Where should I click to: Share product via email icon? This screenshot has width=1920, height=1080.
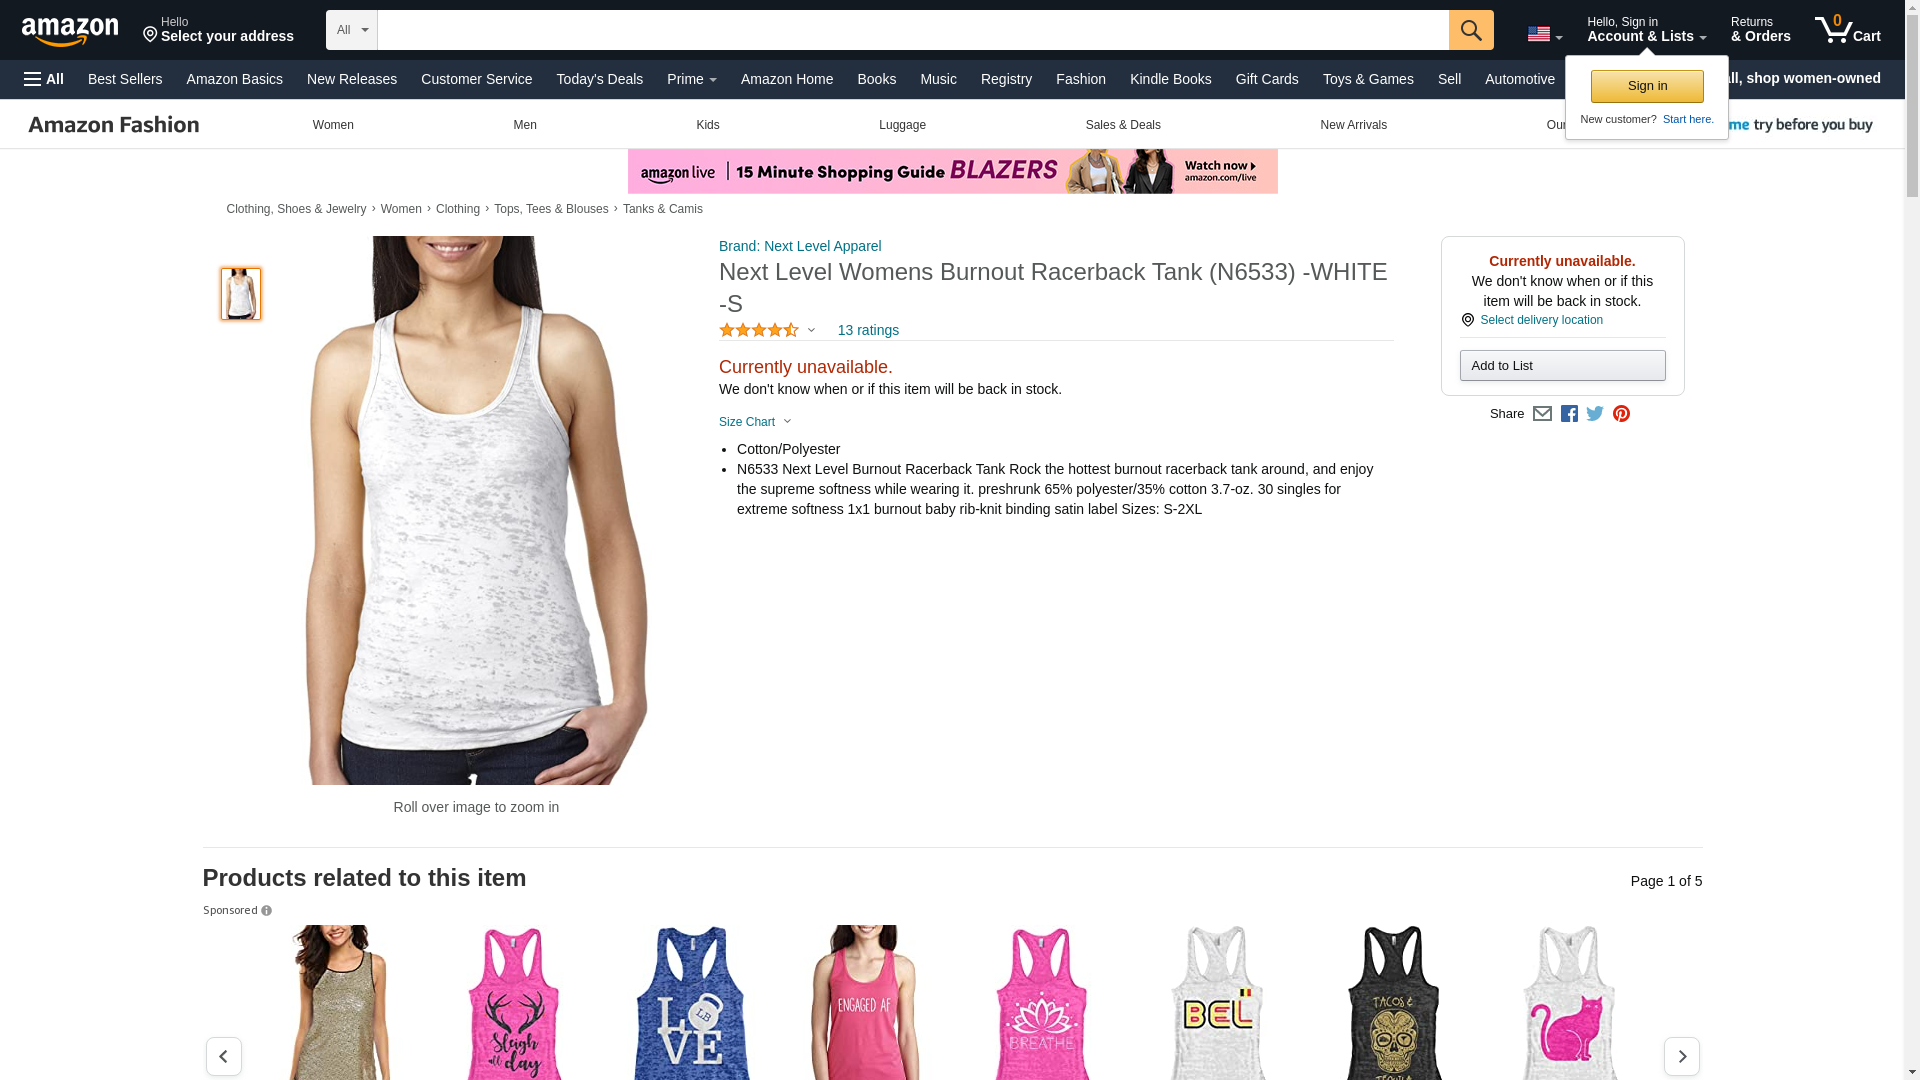(1542, 414)
